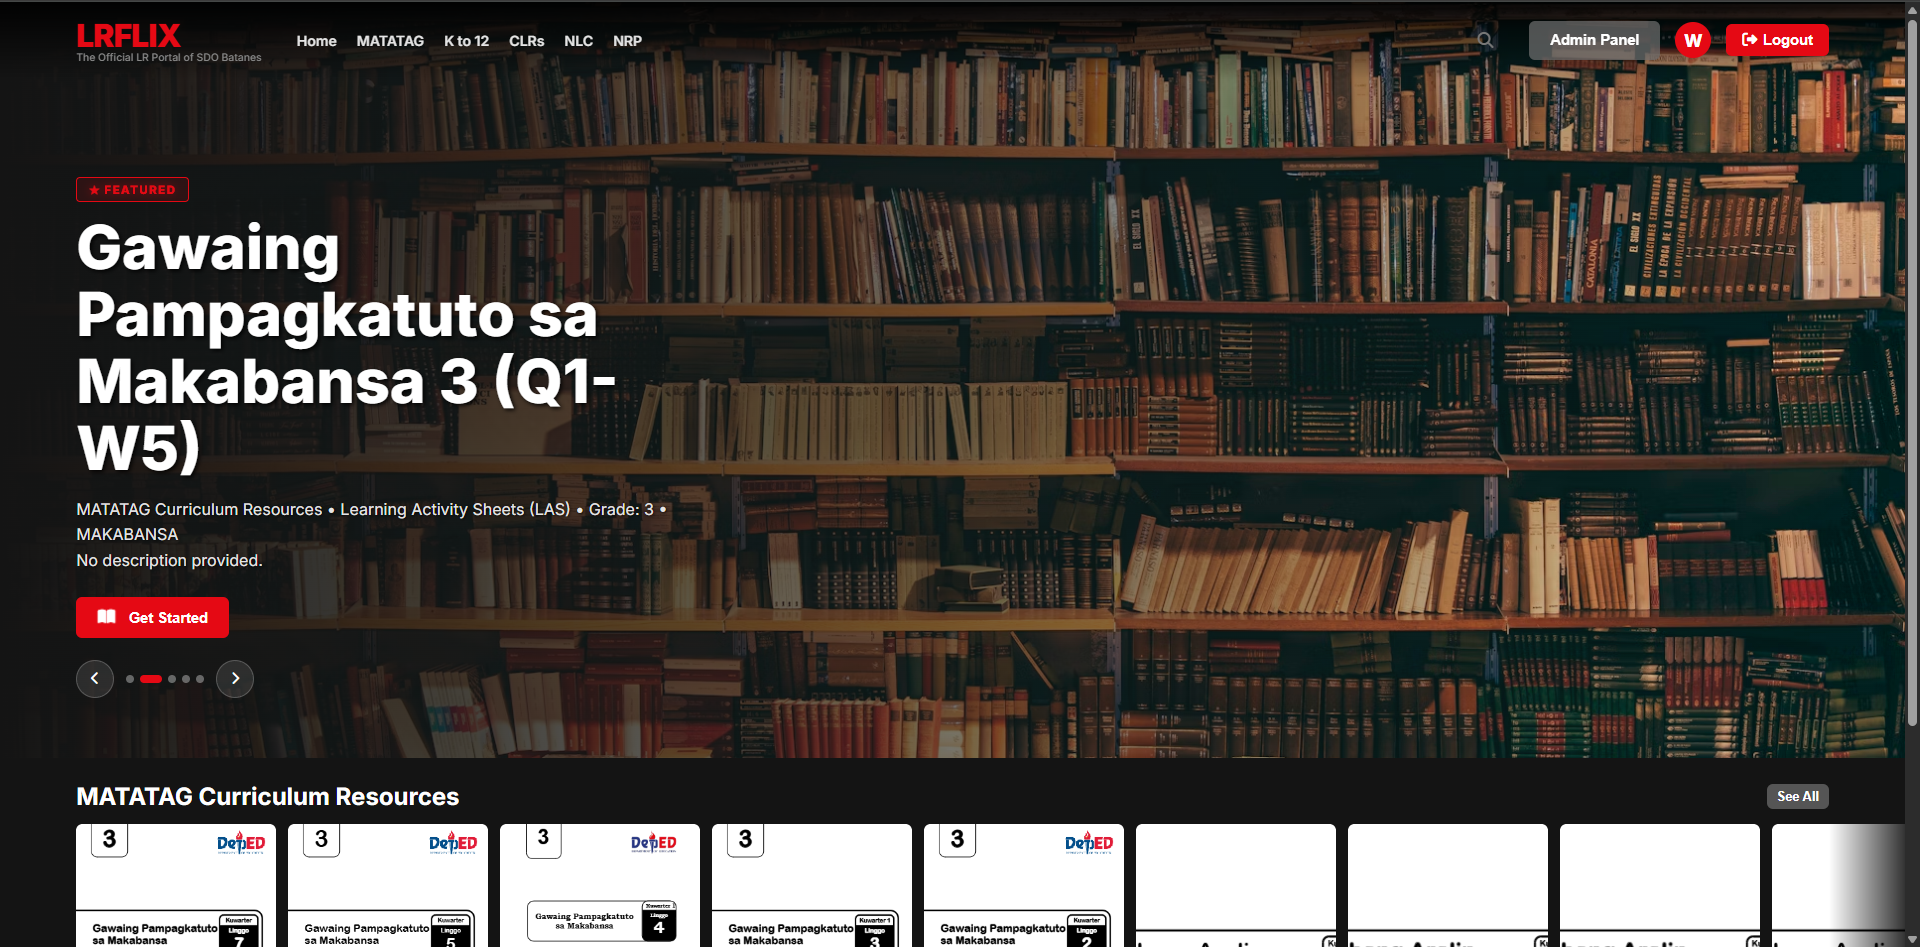Click See All for MATATAG resources
This screenshot has height=947, width=1920.
pyautogui.click(x=1797, y=796)
